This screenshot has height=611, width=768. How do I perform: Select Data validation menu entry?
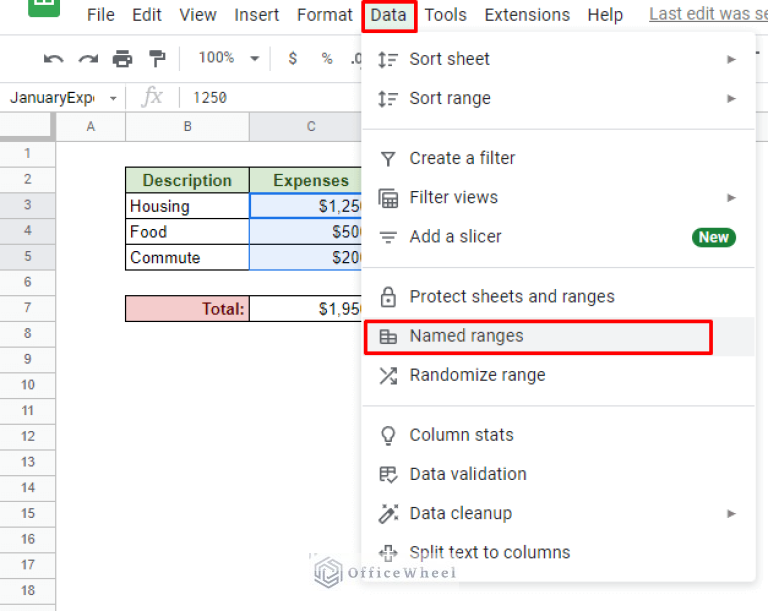(467, 474)
